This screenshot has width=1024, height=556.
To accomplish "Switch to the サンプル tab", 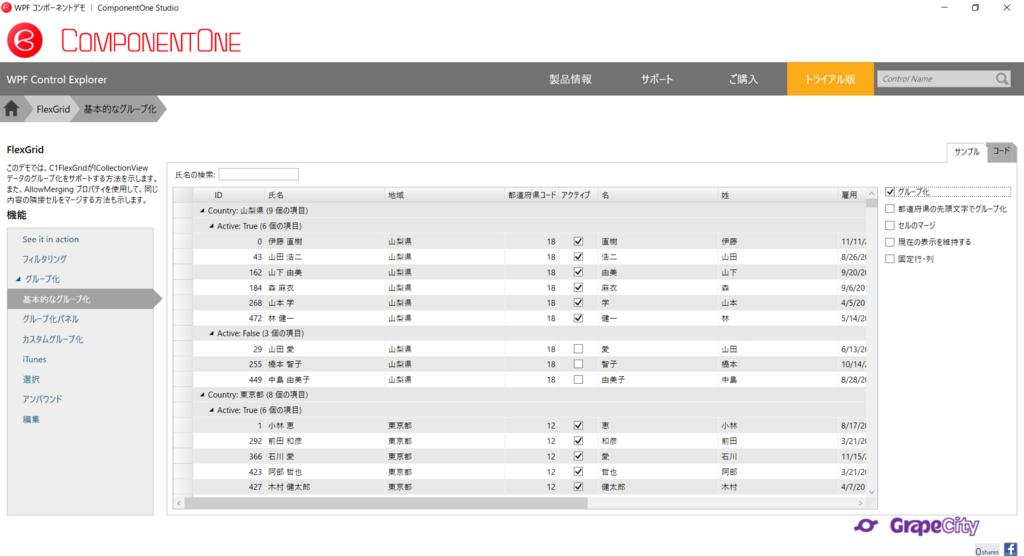I will [x=967, y=152].
